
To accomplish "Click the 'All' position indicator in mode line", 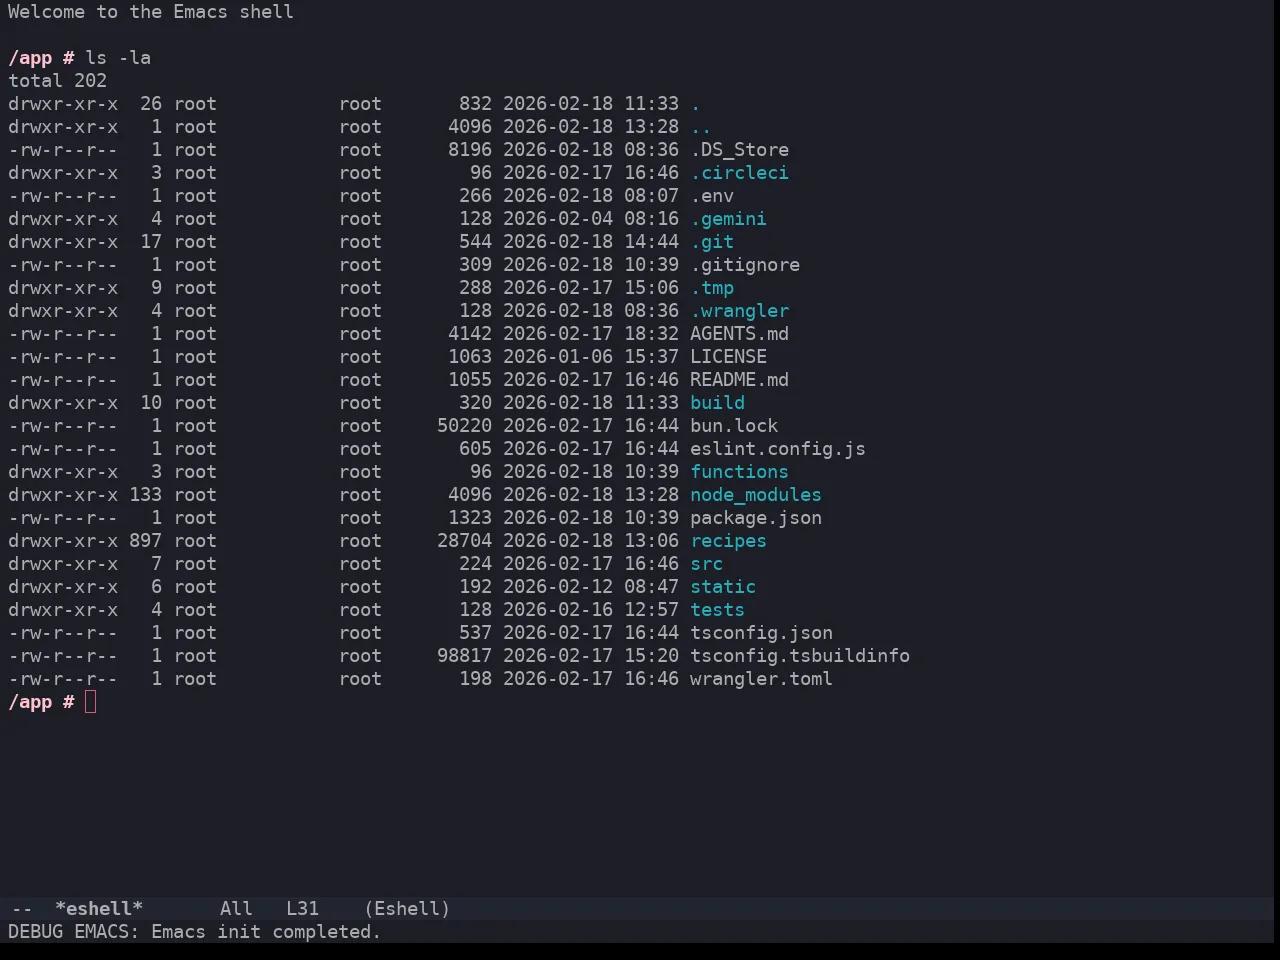I will 236,909.
